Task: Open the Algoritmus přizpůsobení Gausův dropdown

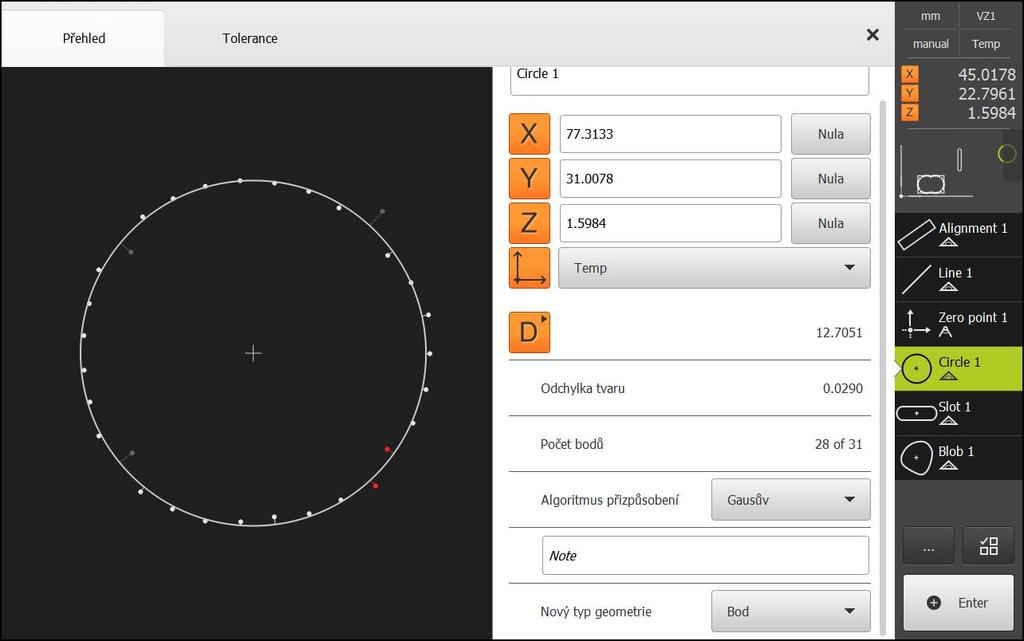Action: (x=790, y=500)
